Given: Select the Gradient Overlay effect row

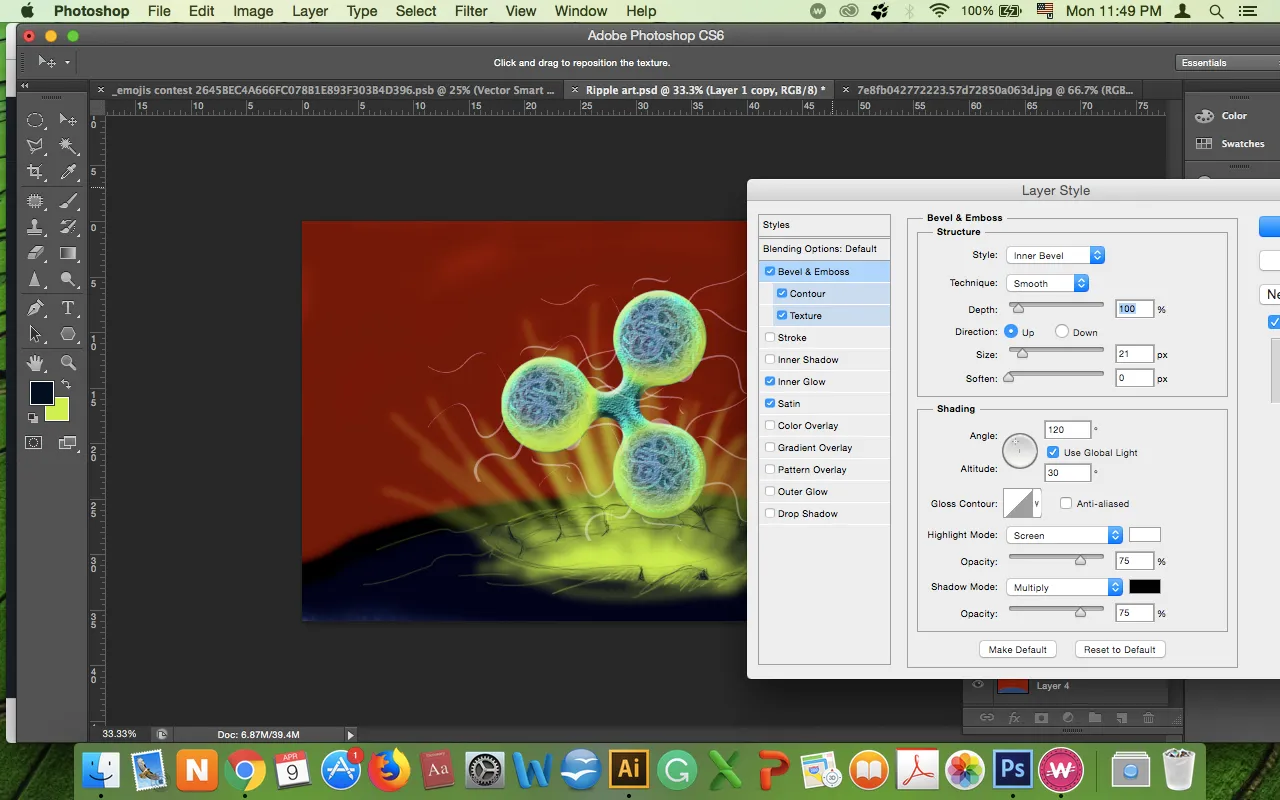Looking at the screenshot, I should [x=824, y=447].
